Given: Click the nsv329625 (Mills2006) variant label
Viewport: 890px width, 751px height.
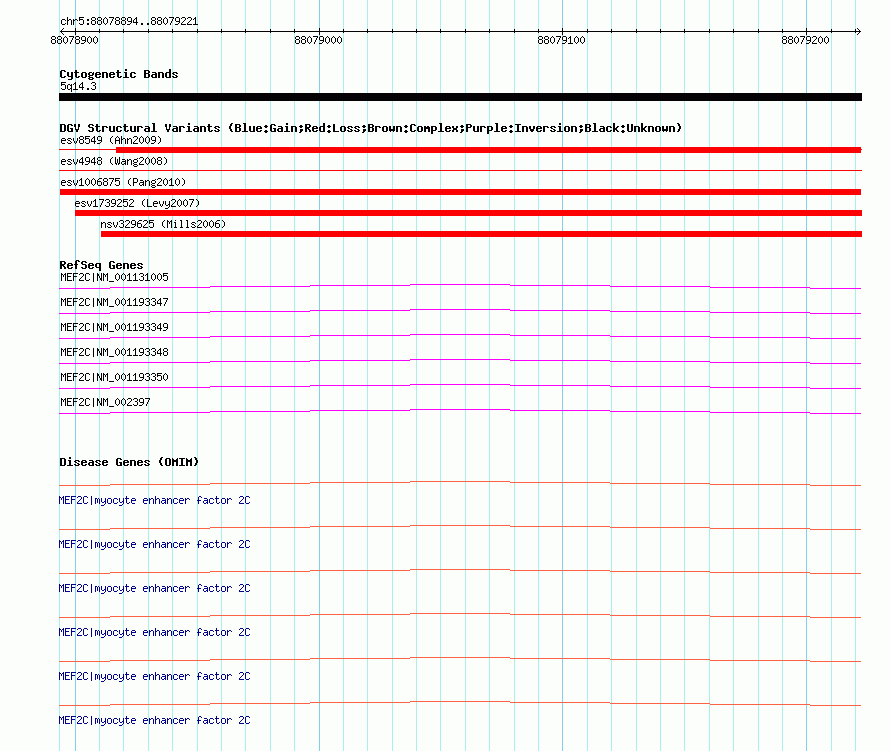Looking at the screenshot, I should (163, 224).
